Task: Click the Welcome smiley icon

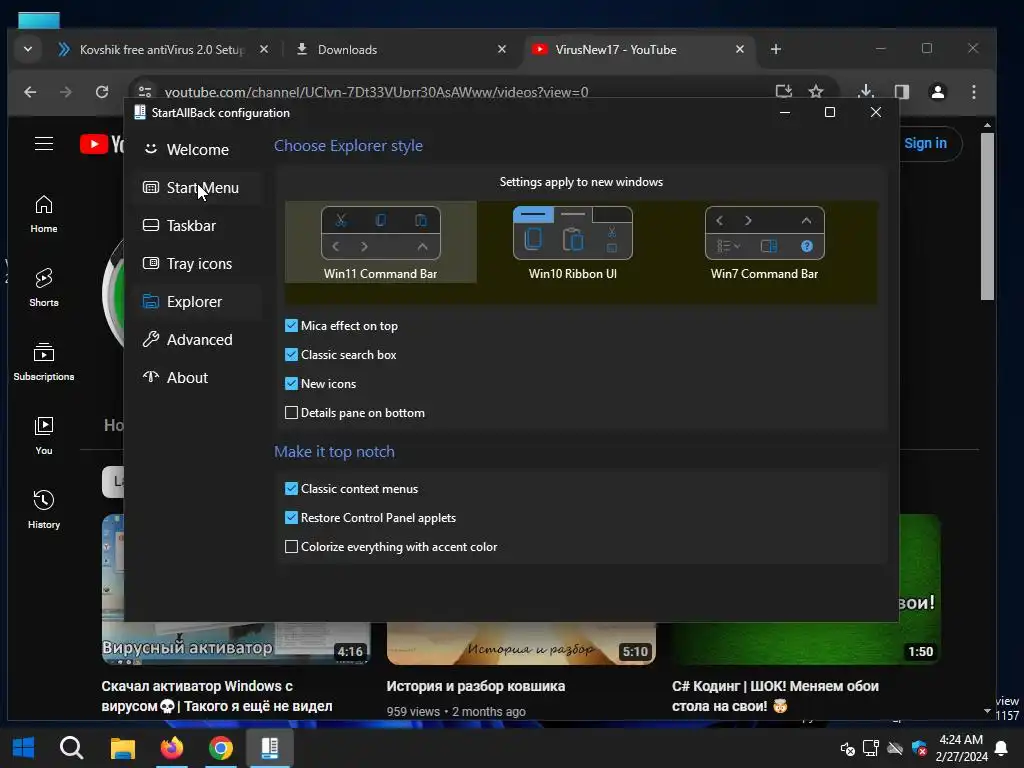Action: (x=151, y=149)
